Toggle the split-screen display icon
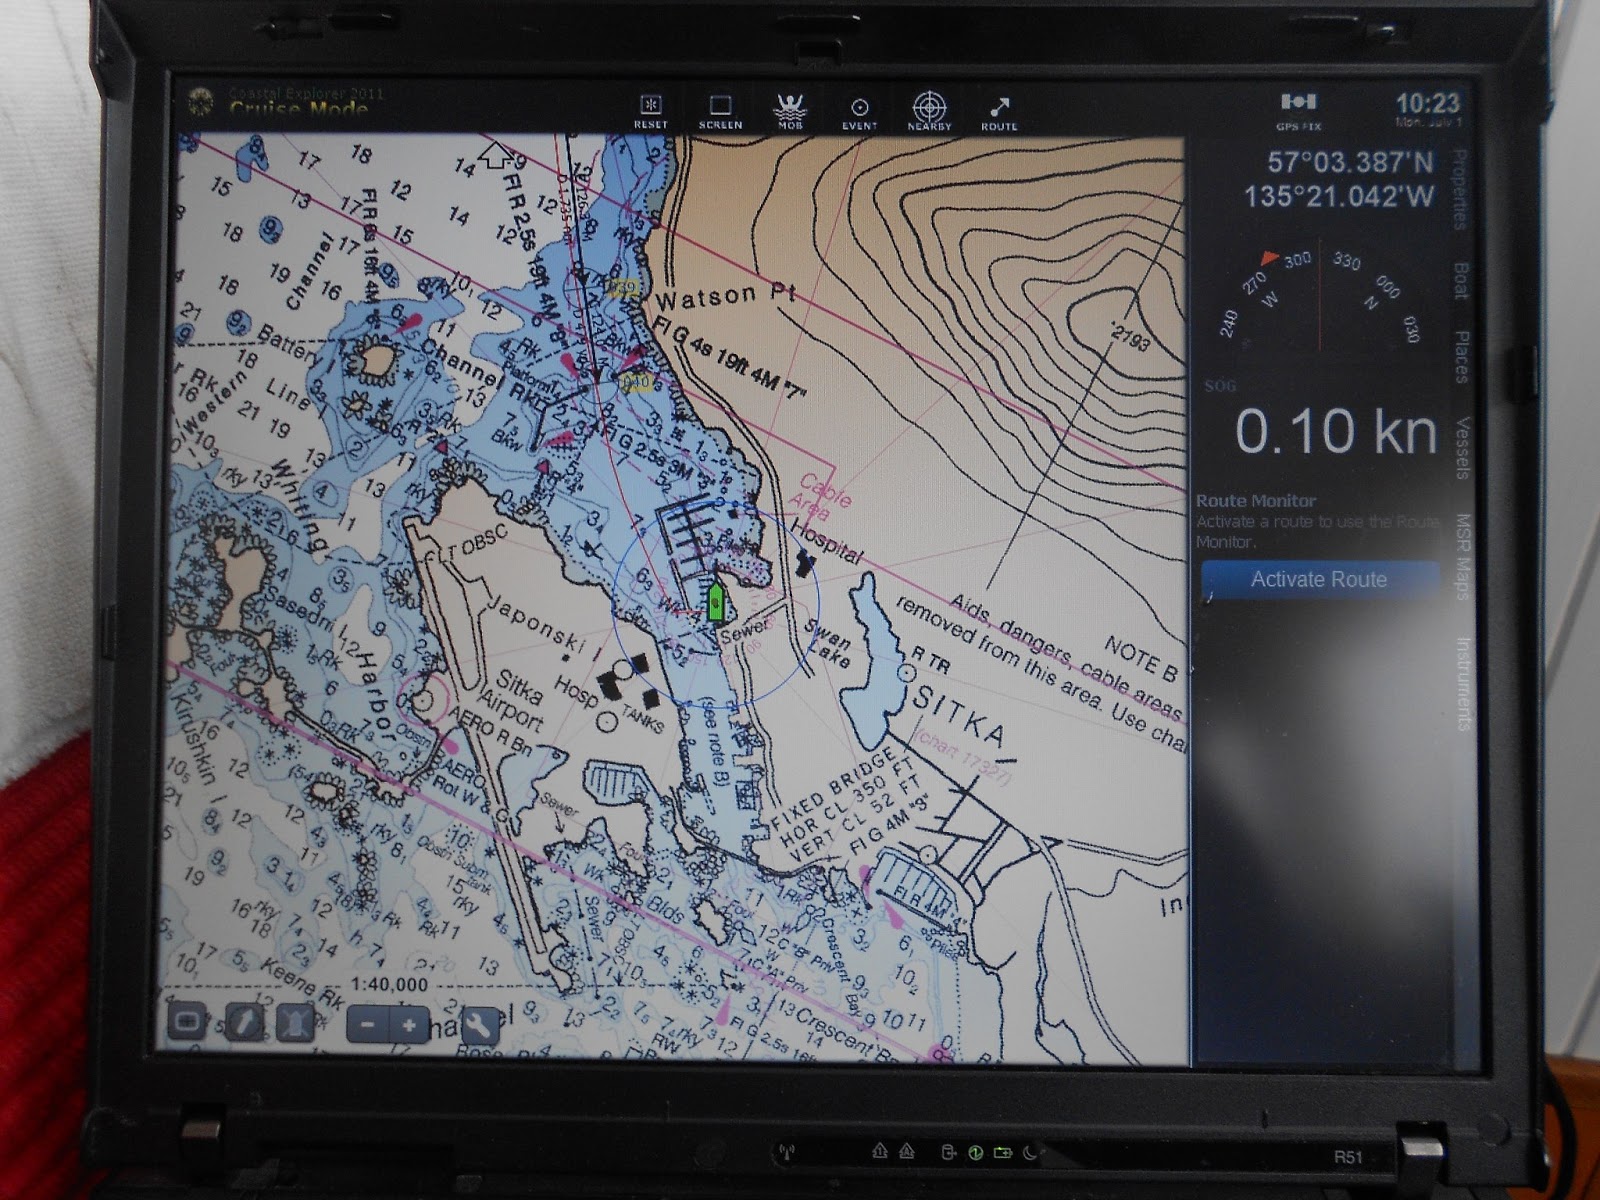Image resolution: width=1600 pixels, height=1200 pixels. [x=188, y=1023]
